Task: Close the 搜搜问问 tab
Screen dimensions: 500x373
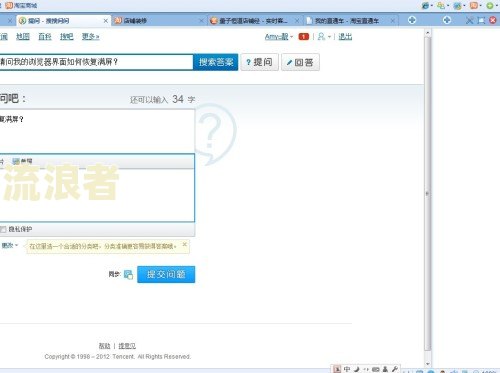Action: 106,21
